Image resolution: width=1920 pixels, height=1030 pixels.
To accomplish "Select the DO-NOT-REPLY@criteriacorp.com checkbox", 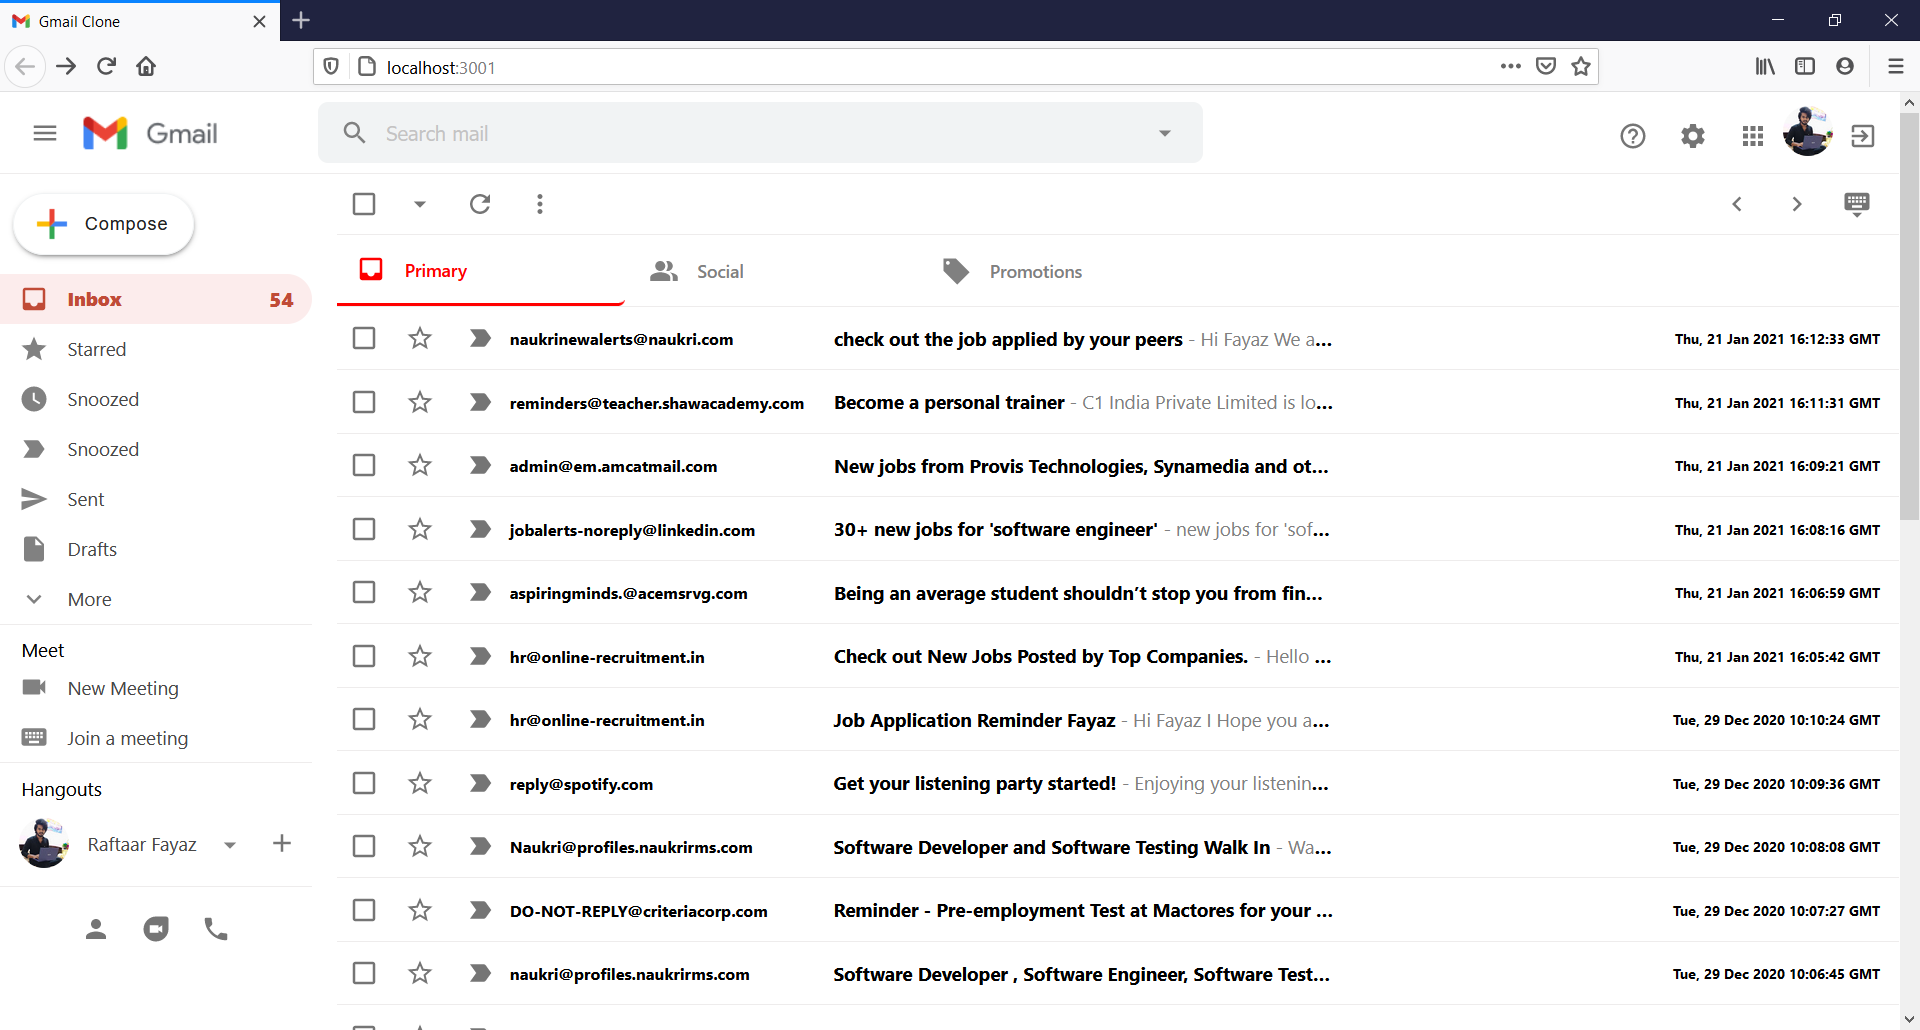I will pos(364,910).
